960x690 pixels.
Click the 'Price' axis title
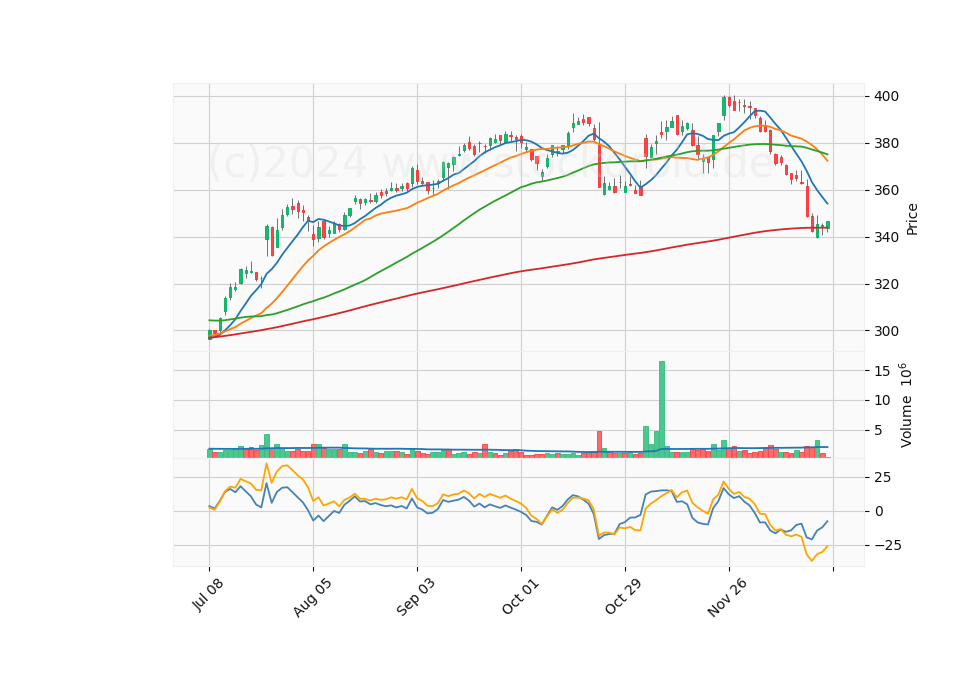tap(912, 219)
